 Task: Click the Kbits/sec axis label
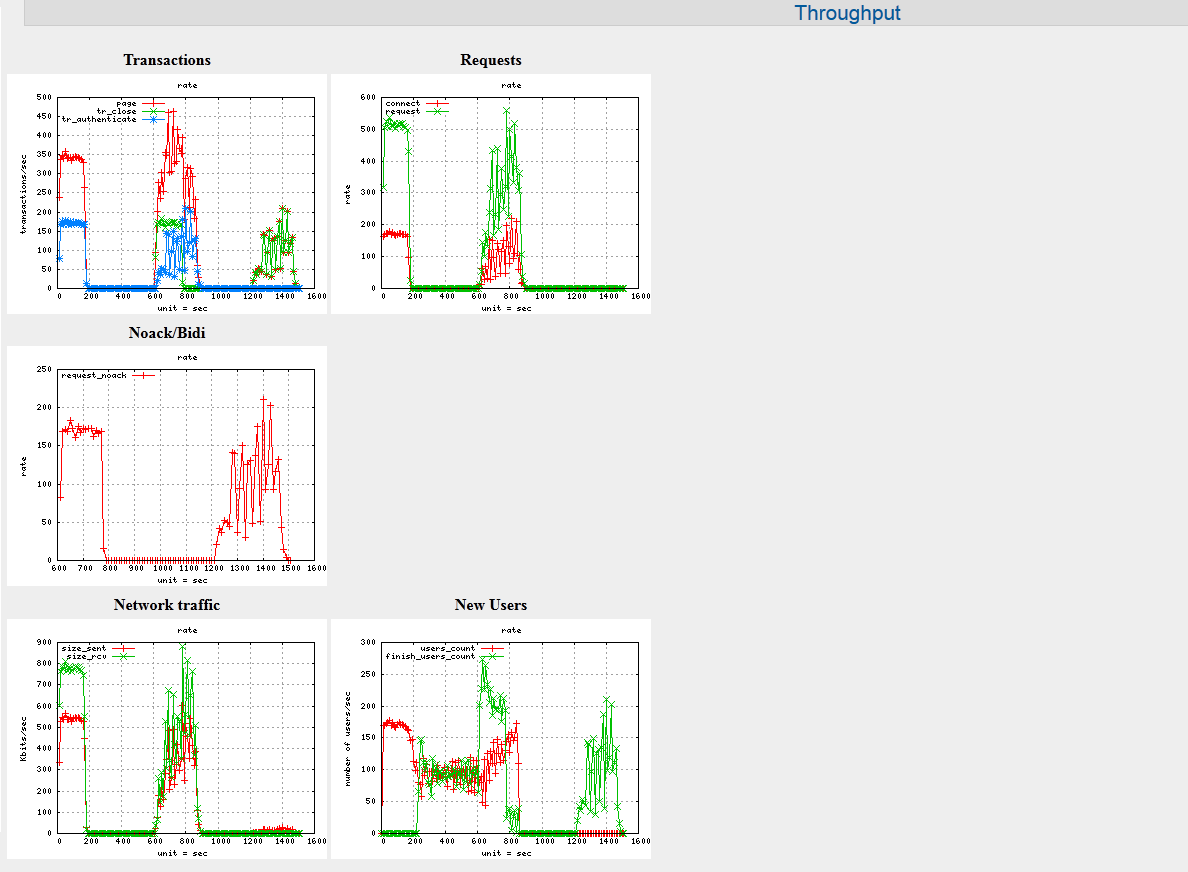pyautogui.click(x=23, y=739)
